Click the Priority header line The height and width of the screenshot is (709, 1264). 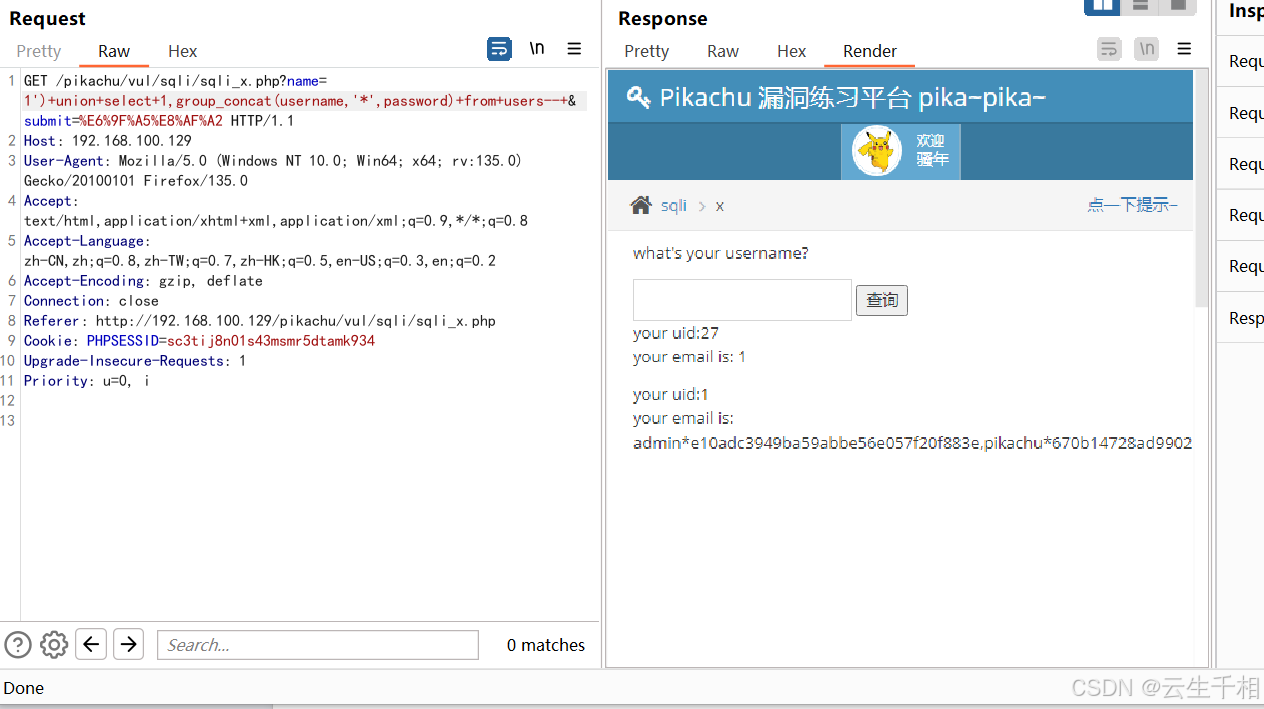coord(87,381)
